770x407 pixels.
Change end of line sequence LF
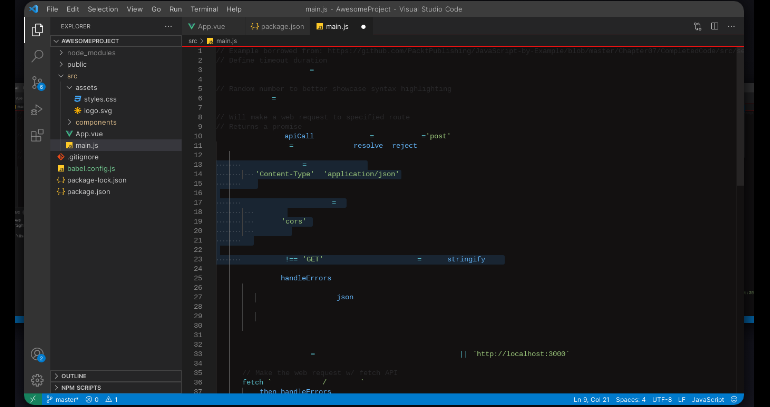pos(682,400)
